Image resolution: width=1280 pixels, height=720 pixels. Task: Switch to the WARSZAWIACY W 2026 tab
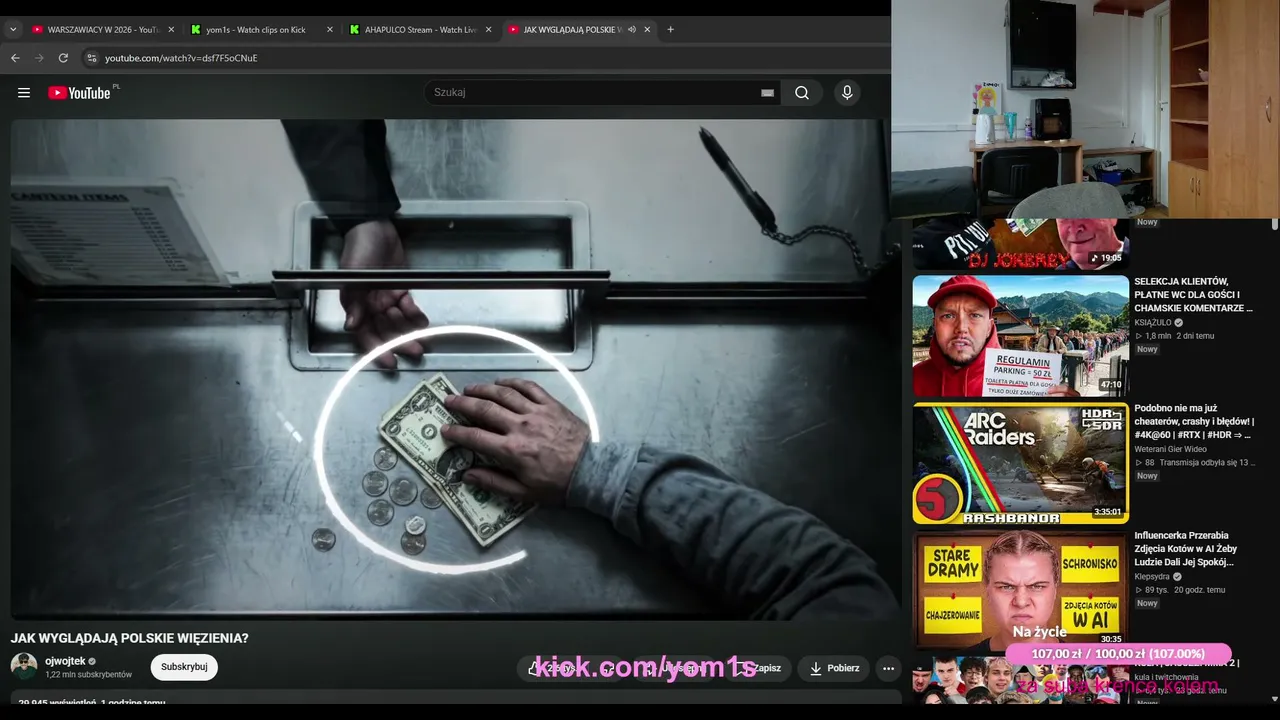[x=101, y=29]
